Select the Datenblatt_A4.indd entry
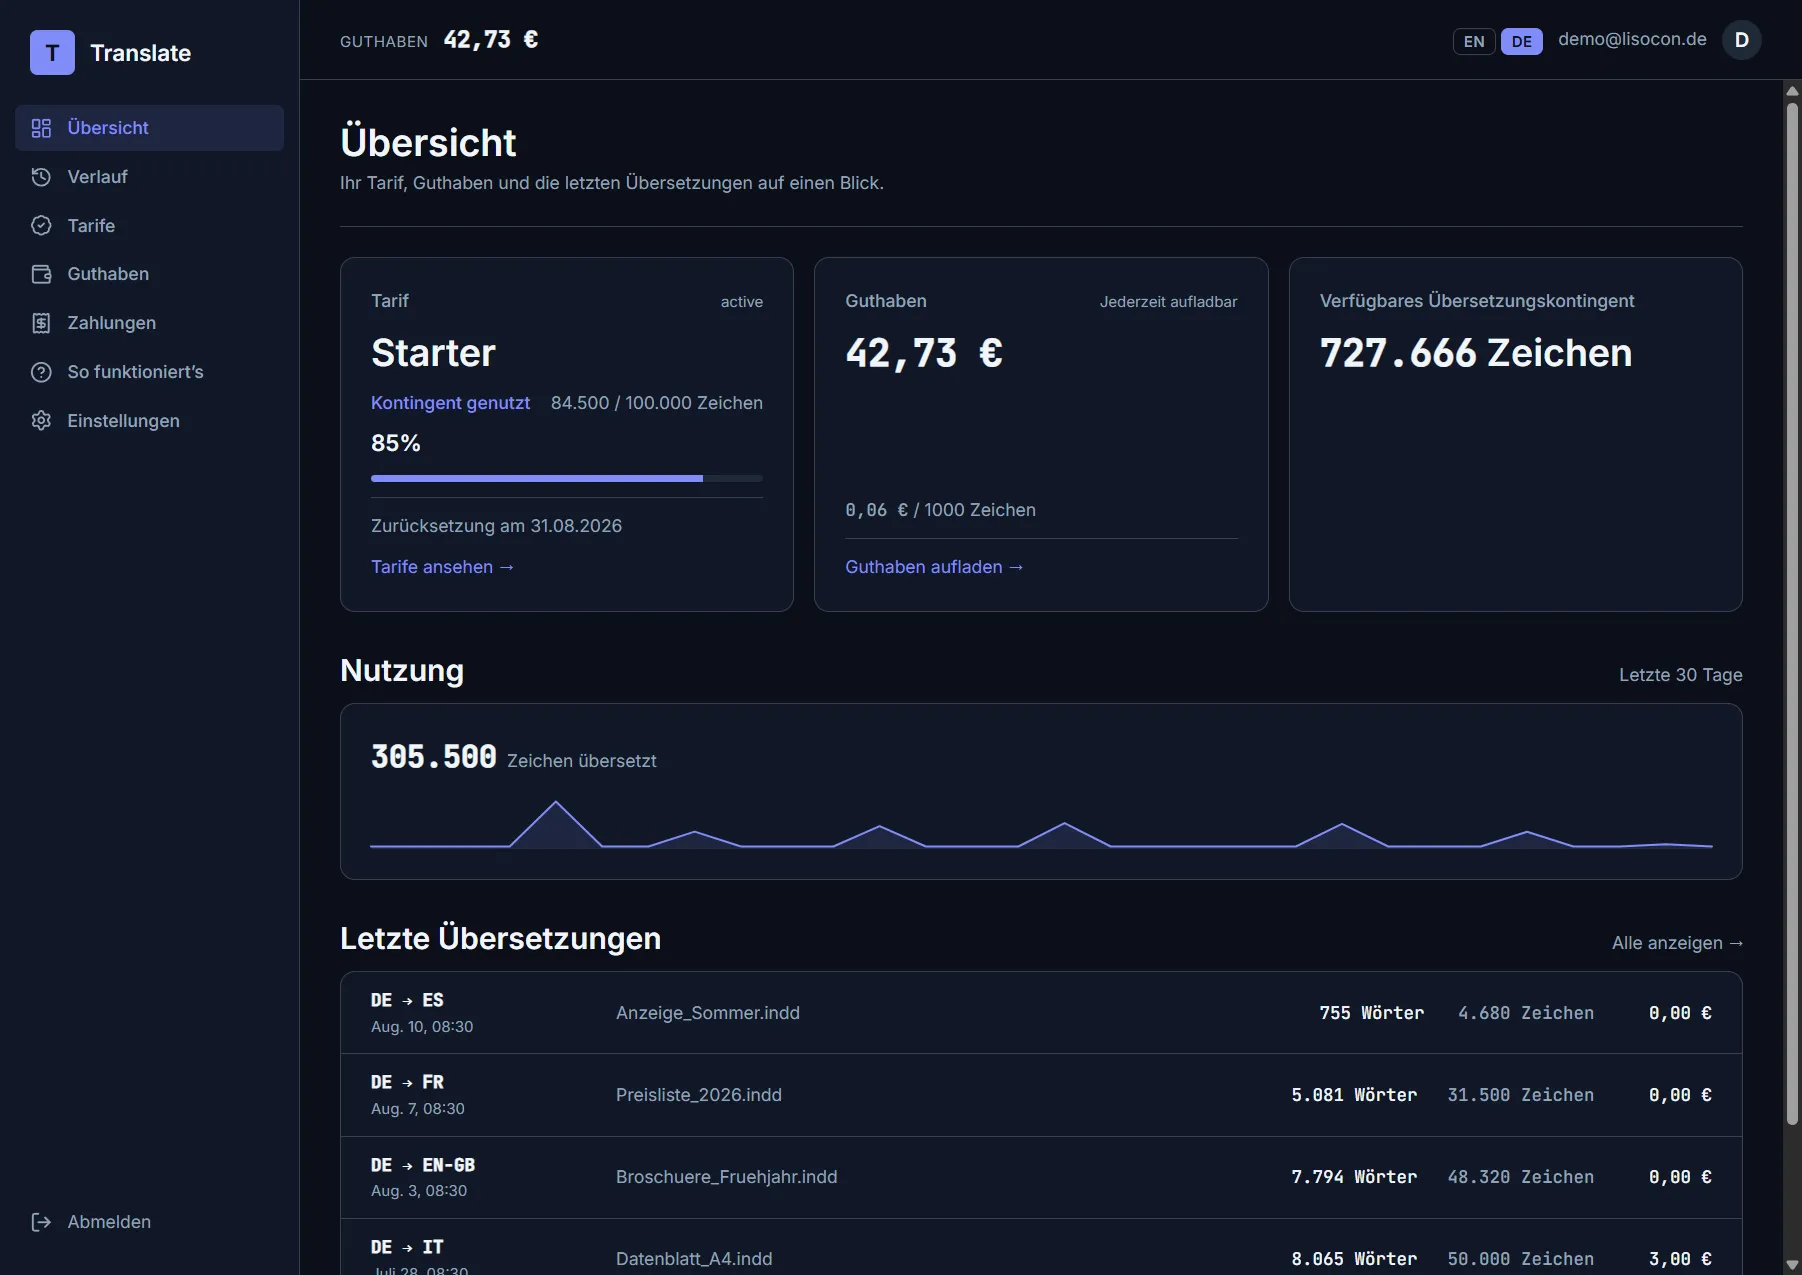The width and height of the screenshot is (1802, 1275). click(x=1041, y=1248)
